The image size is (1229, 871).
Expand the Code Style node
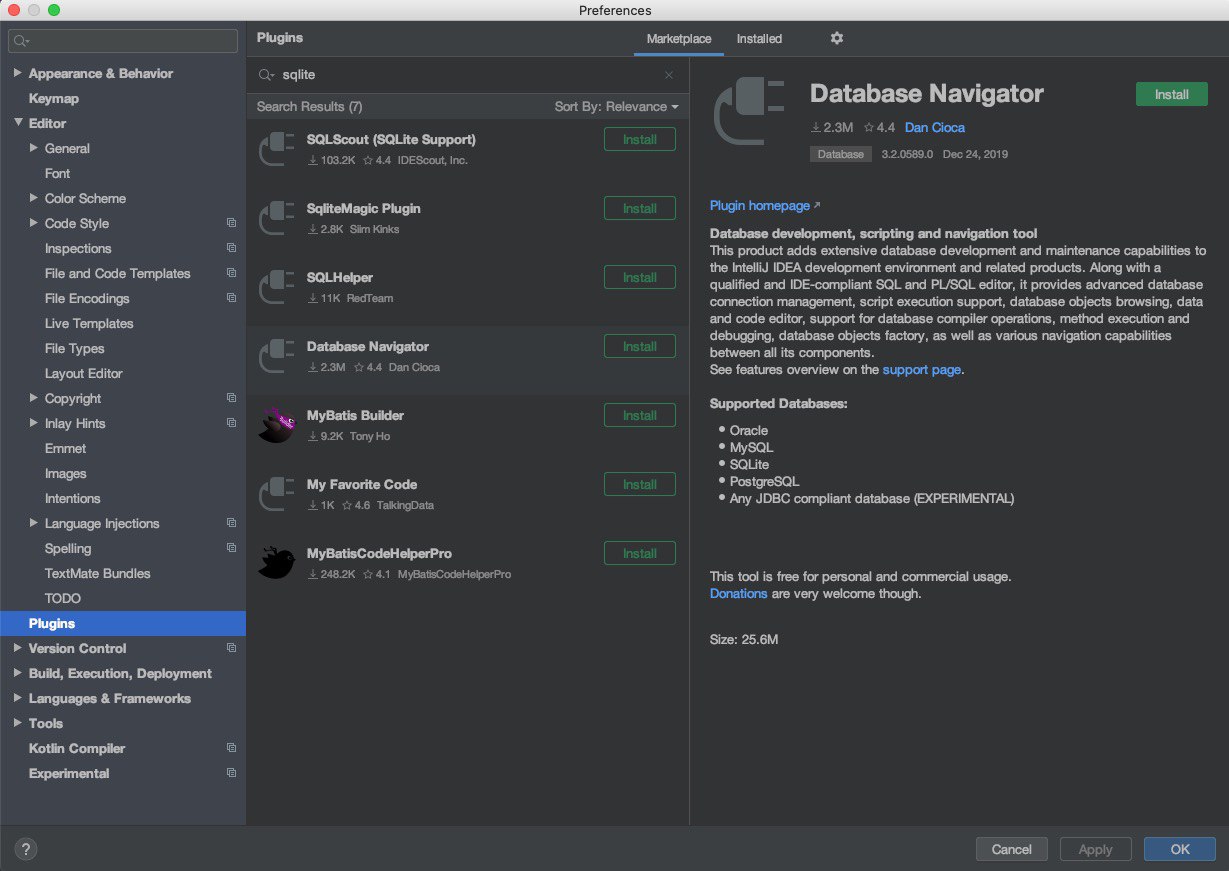pyautogui.click(x=34, y=223)
